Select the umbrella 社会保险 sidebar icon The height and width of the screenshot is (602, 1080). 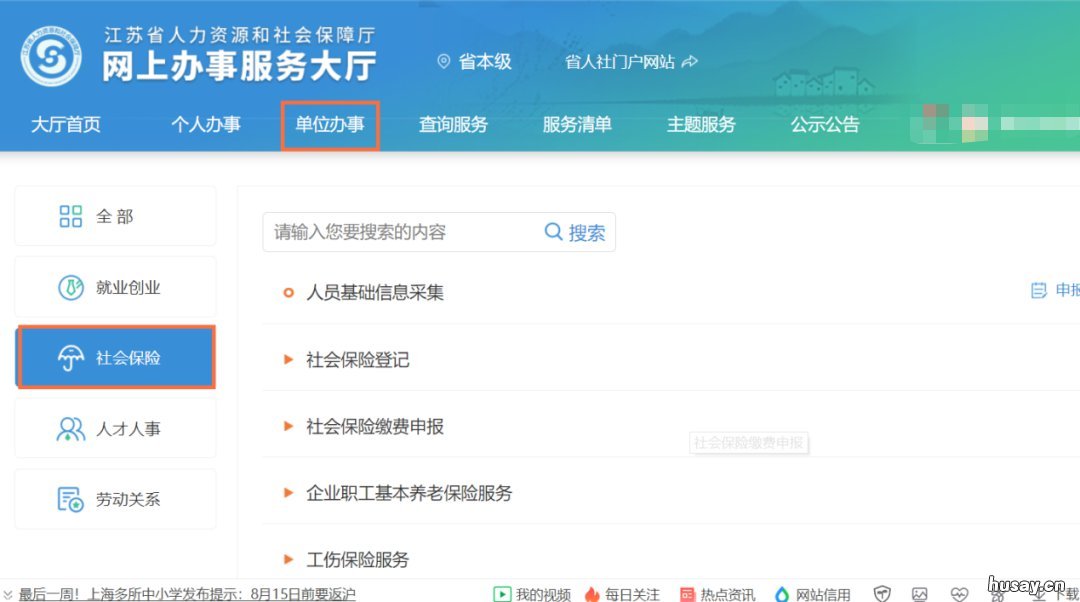click(x=70, y=357)
